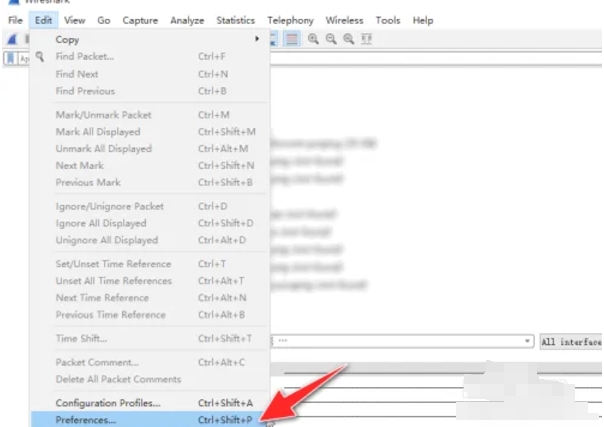The height and width of the screenshot is (427, 604).
Task: Click the shark fin start capture icon
Action: pyautogui.click(x=11, y=39)
